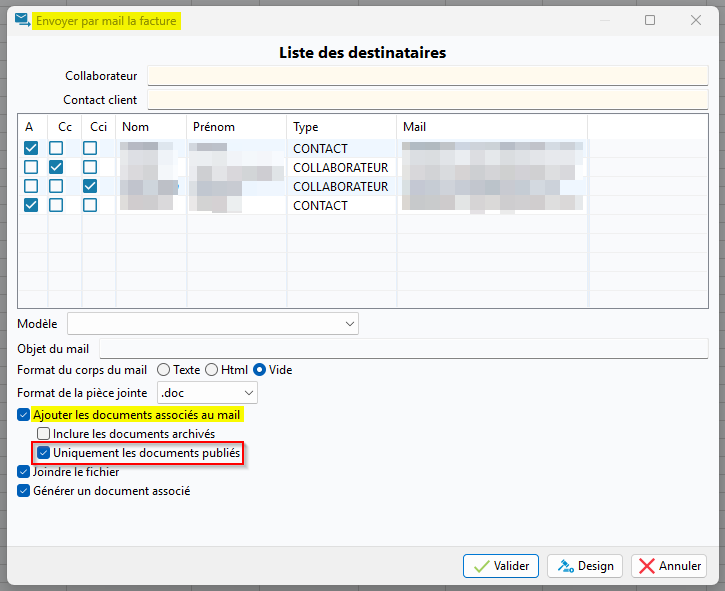This screenshot has width=725, height=591.
Task: Uncheck Joindre le fichier option
Action: (24, 472)
